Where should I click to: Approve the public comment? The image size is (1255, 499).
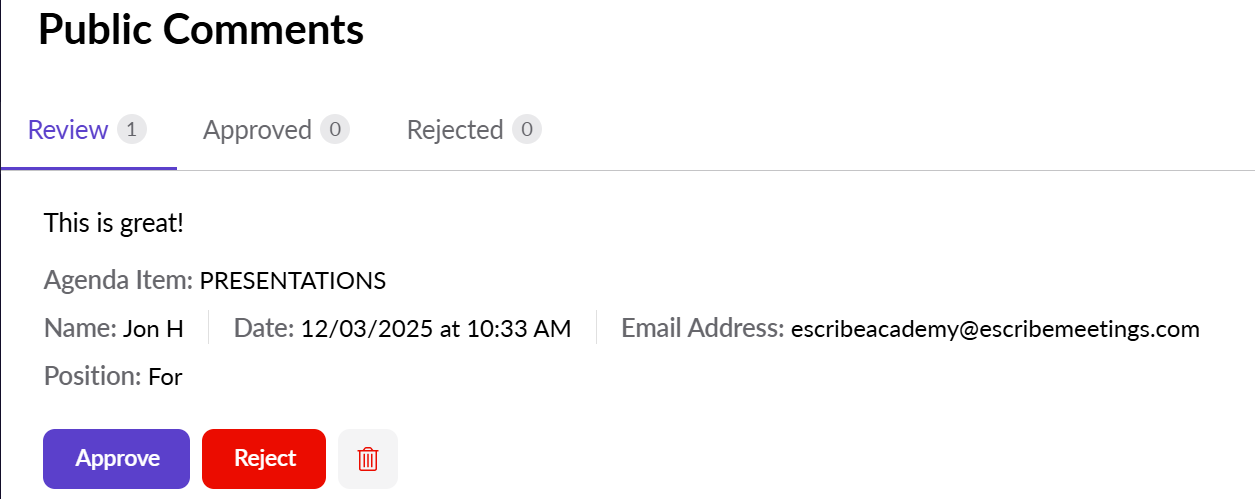pyautogui.click(x=116, y=459)
